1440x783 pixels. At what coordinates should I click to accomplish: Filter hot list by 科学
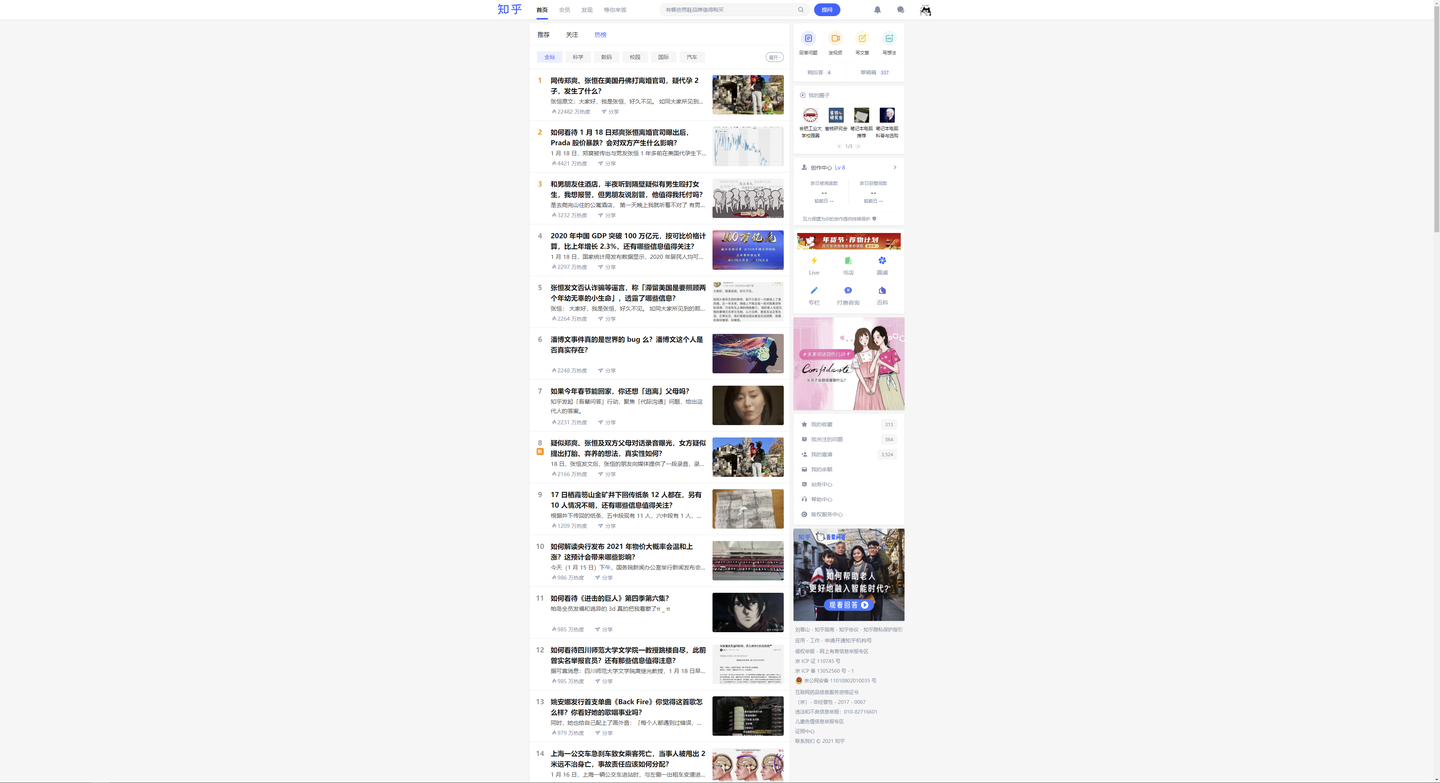coord(578,57)
